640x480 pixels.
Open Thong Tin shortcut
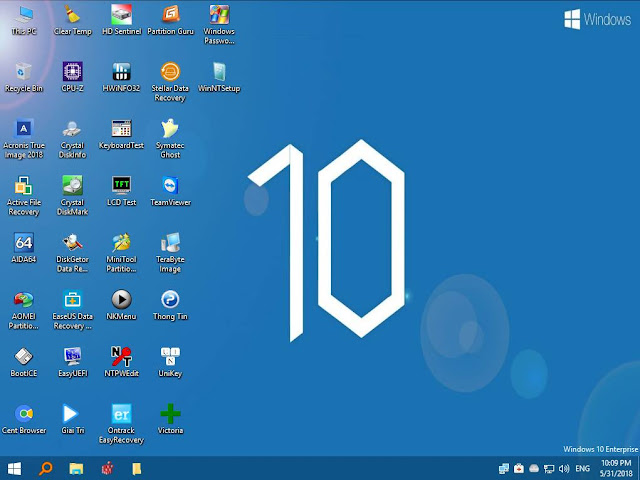click(x=170, y=305)
